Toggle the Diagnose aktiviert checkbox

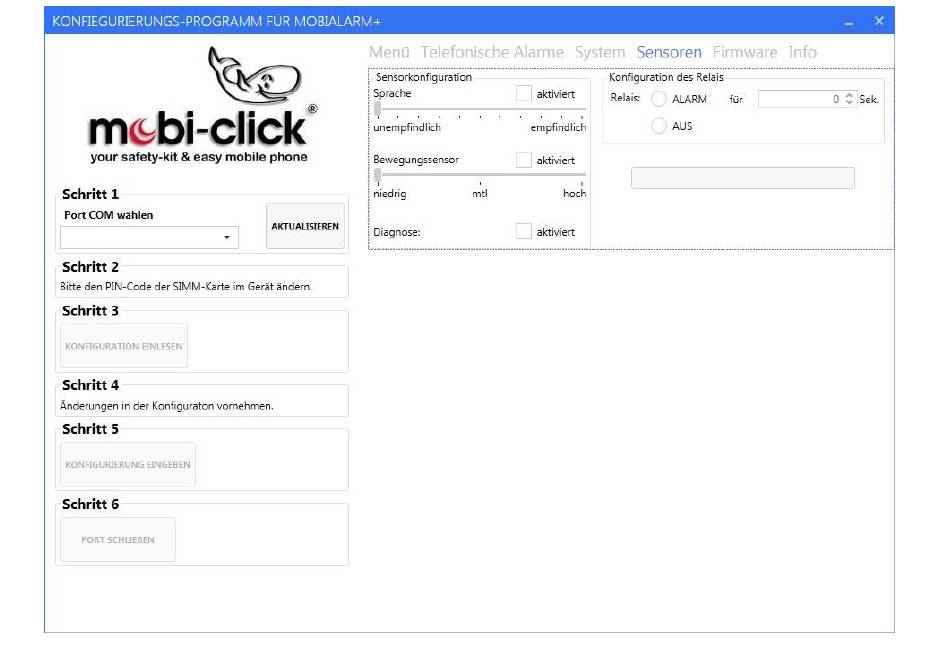coord(523,232)
